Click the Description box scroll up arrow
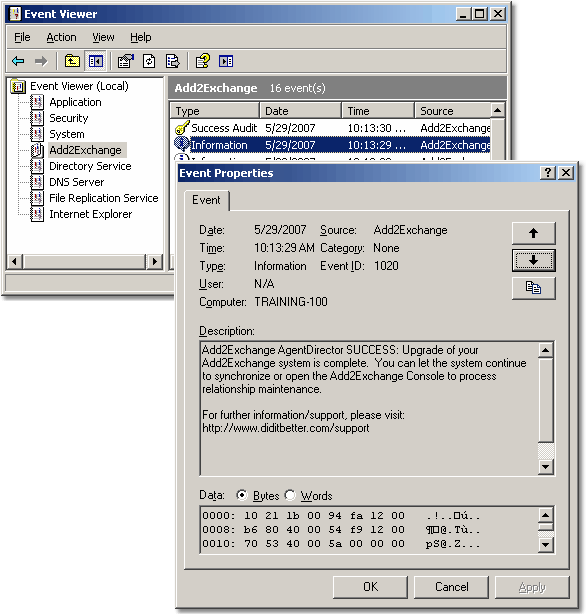The width and height of the screenshot is (586, 616). tap(546, 350)
